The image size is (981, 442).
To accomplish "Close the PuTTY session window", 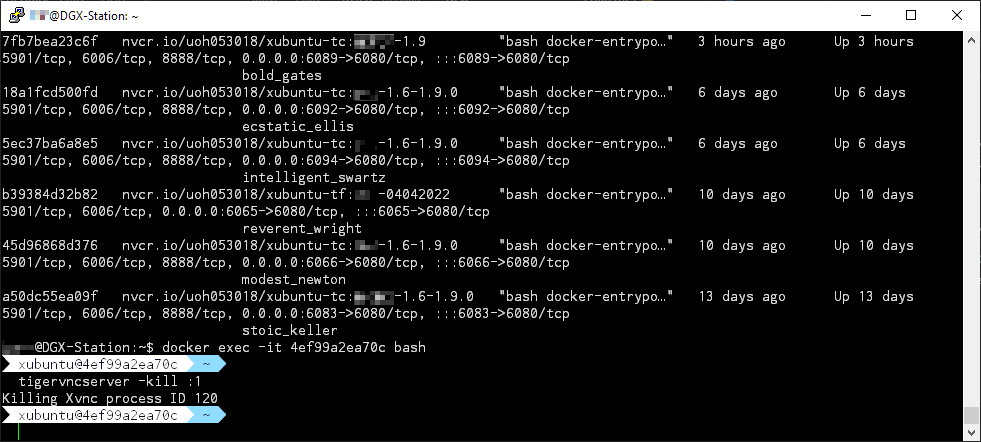I will click(x=956, y=16).
